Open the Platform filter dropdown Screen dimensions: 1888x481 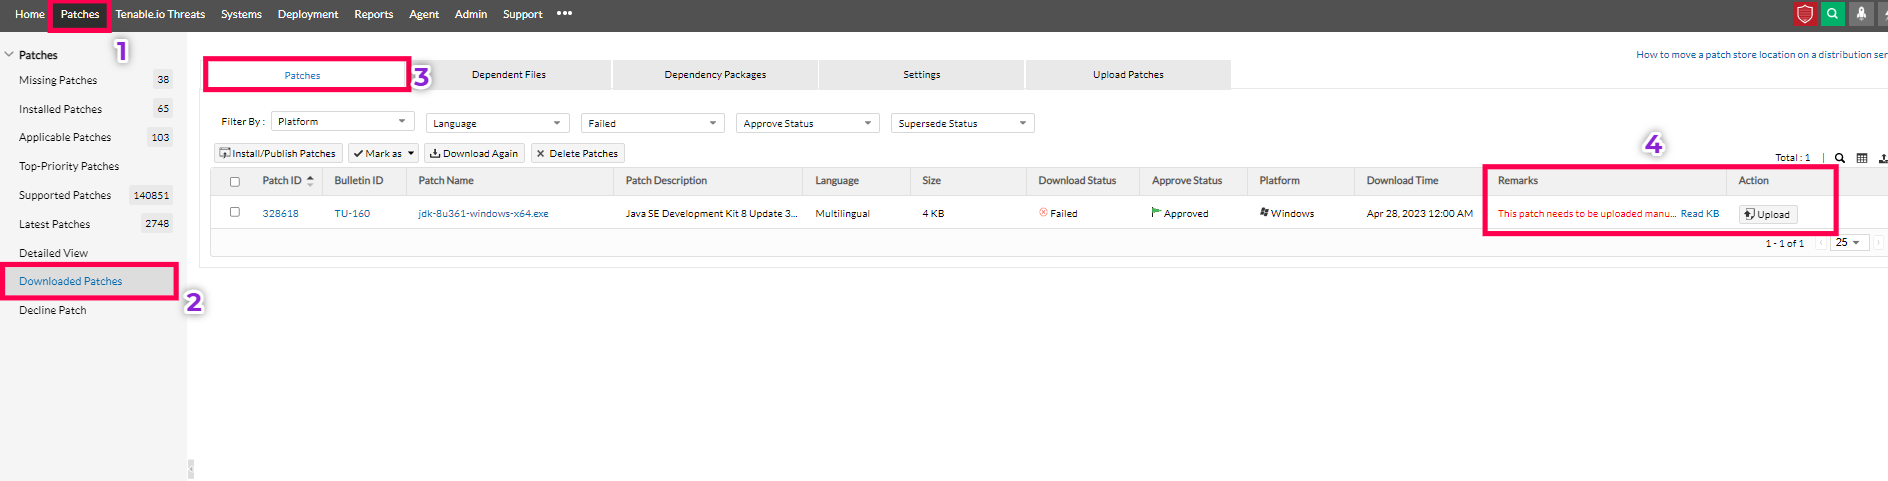tap(342, 122)
